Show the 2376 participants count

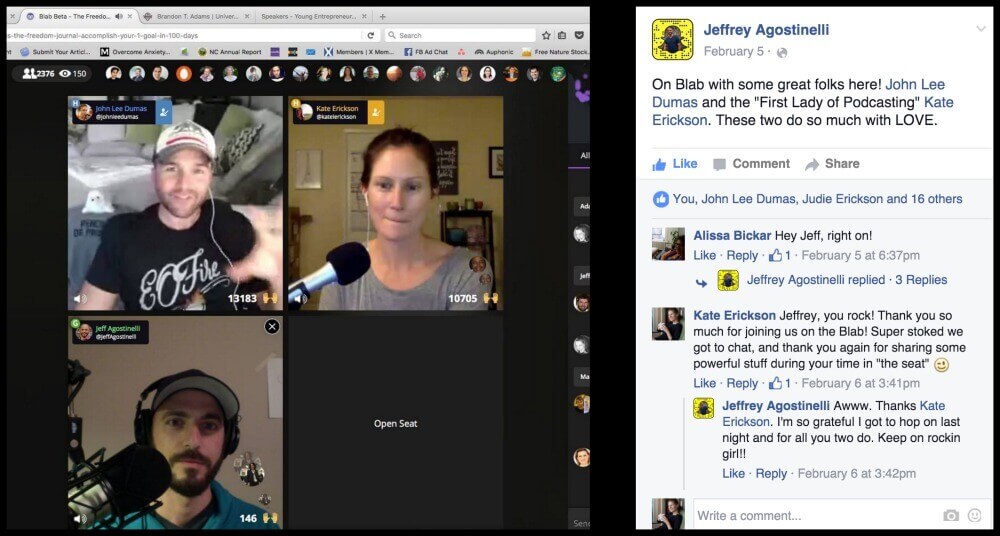38,73
